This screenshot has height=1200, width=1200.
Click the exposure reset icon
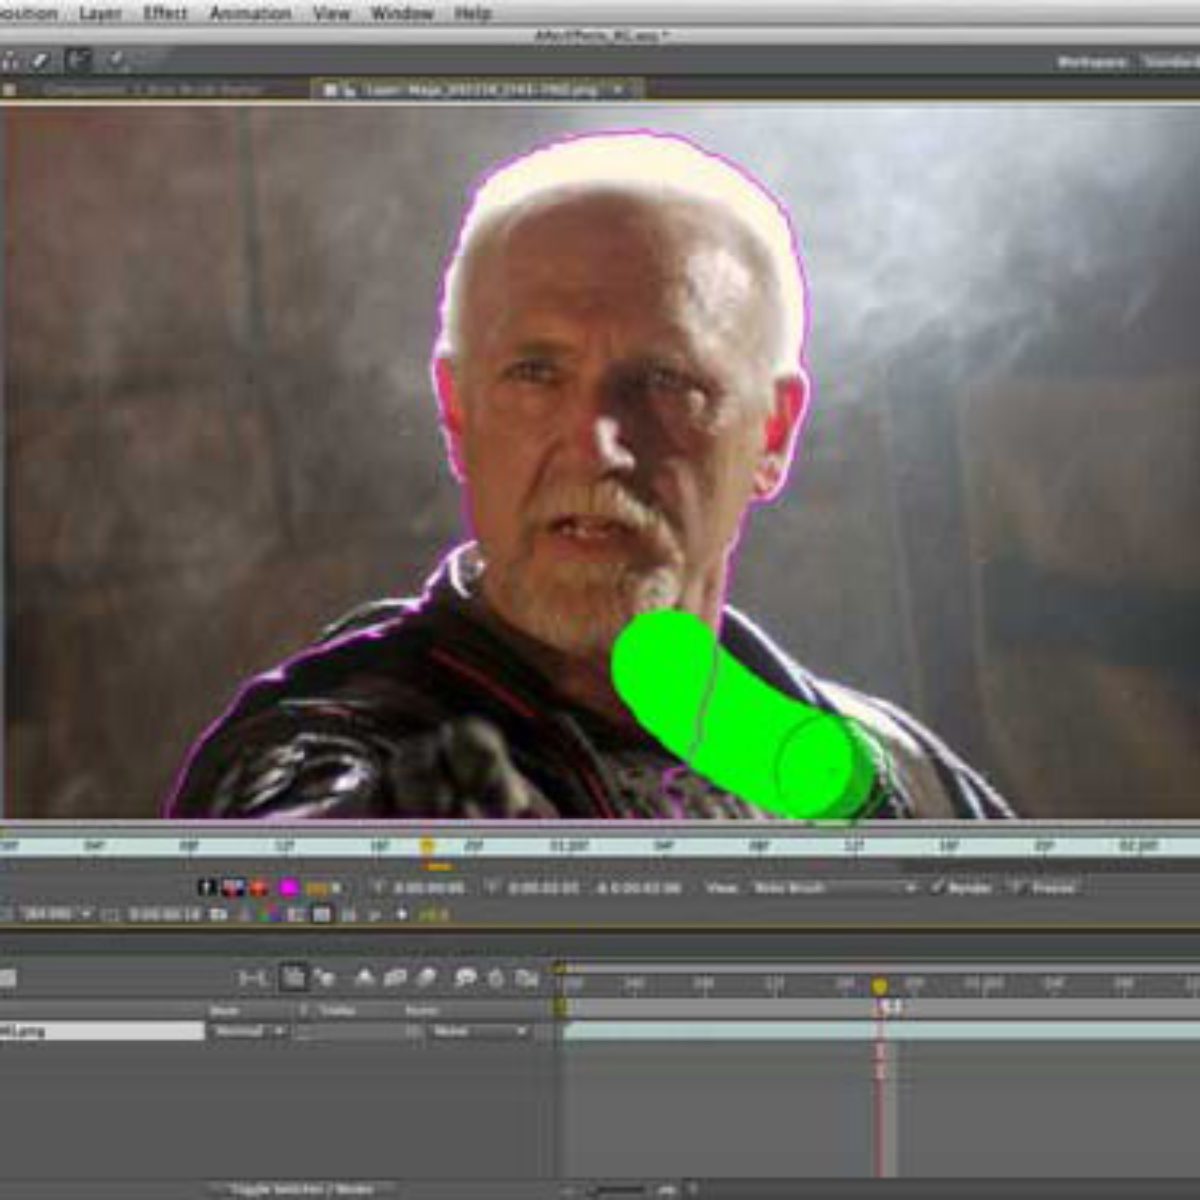(x=402, y=914)
